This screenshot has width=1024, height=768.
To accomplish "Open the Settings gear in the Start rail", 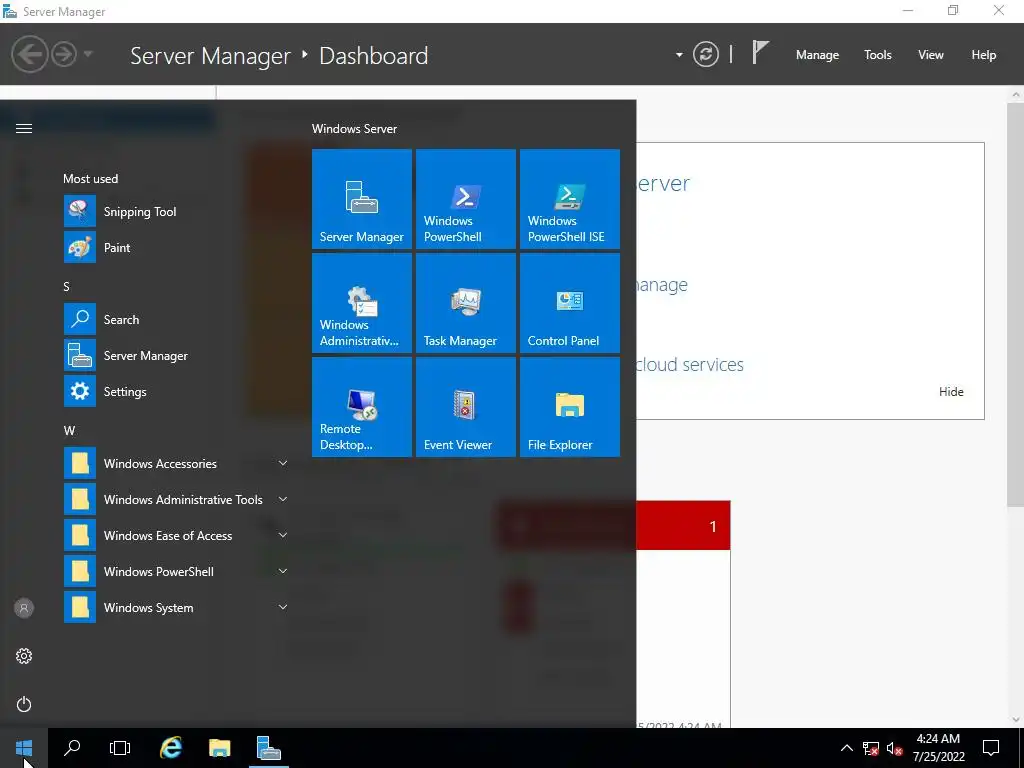I will [24, 656].
